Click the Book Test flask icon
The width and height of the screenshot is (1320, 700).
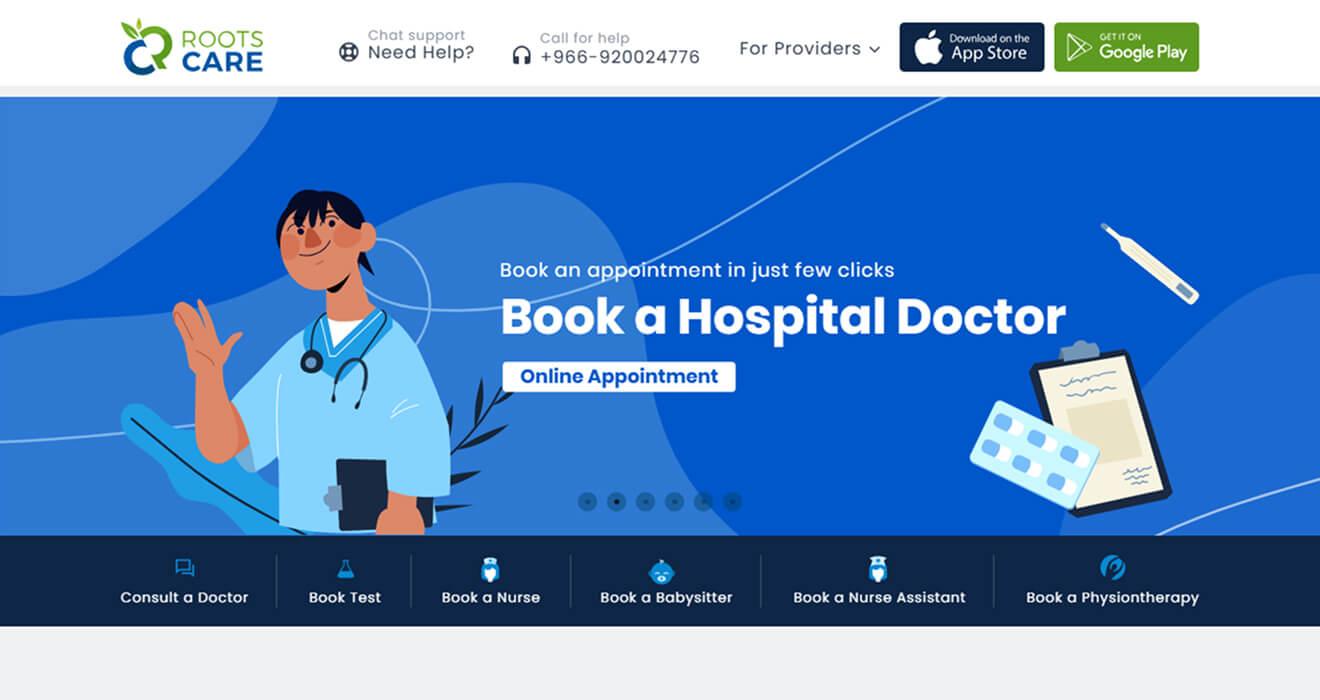(345, 568)
